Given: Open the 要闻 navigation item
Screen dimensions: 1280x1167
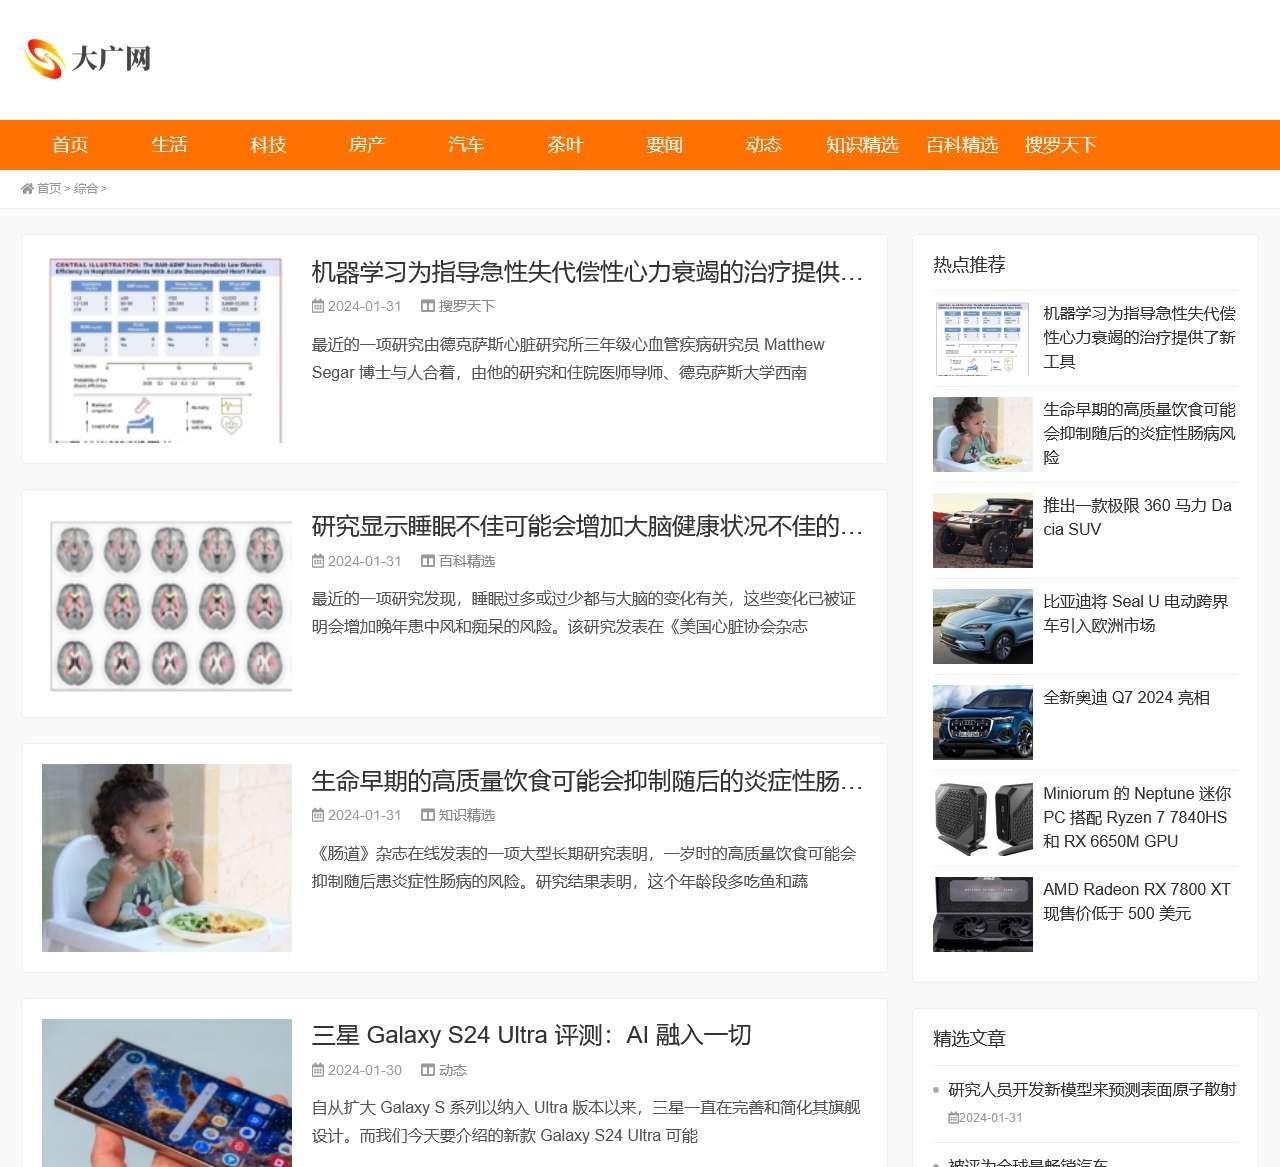Looking at the screenshot, I should tap(664, 145).
